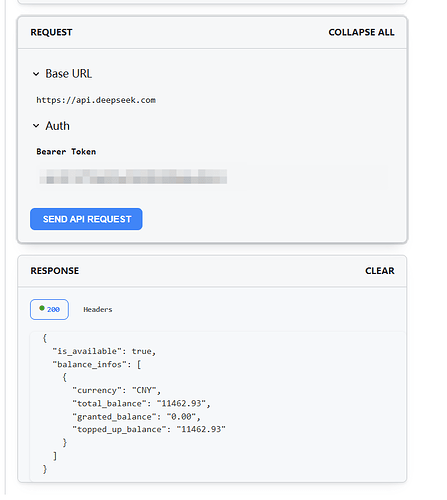The width and height of the screenshot is (447, 500).
Task: Click the Bearer Token label
Action: (66, 152)
